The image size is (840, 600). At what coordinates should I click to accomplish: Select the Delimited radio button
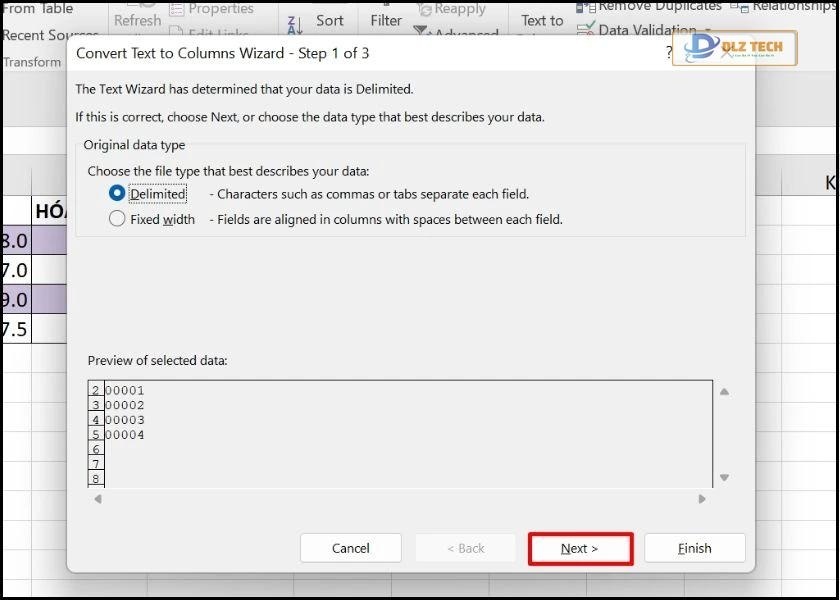click(118, 194)
